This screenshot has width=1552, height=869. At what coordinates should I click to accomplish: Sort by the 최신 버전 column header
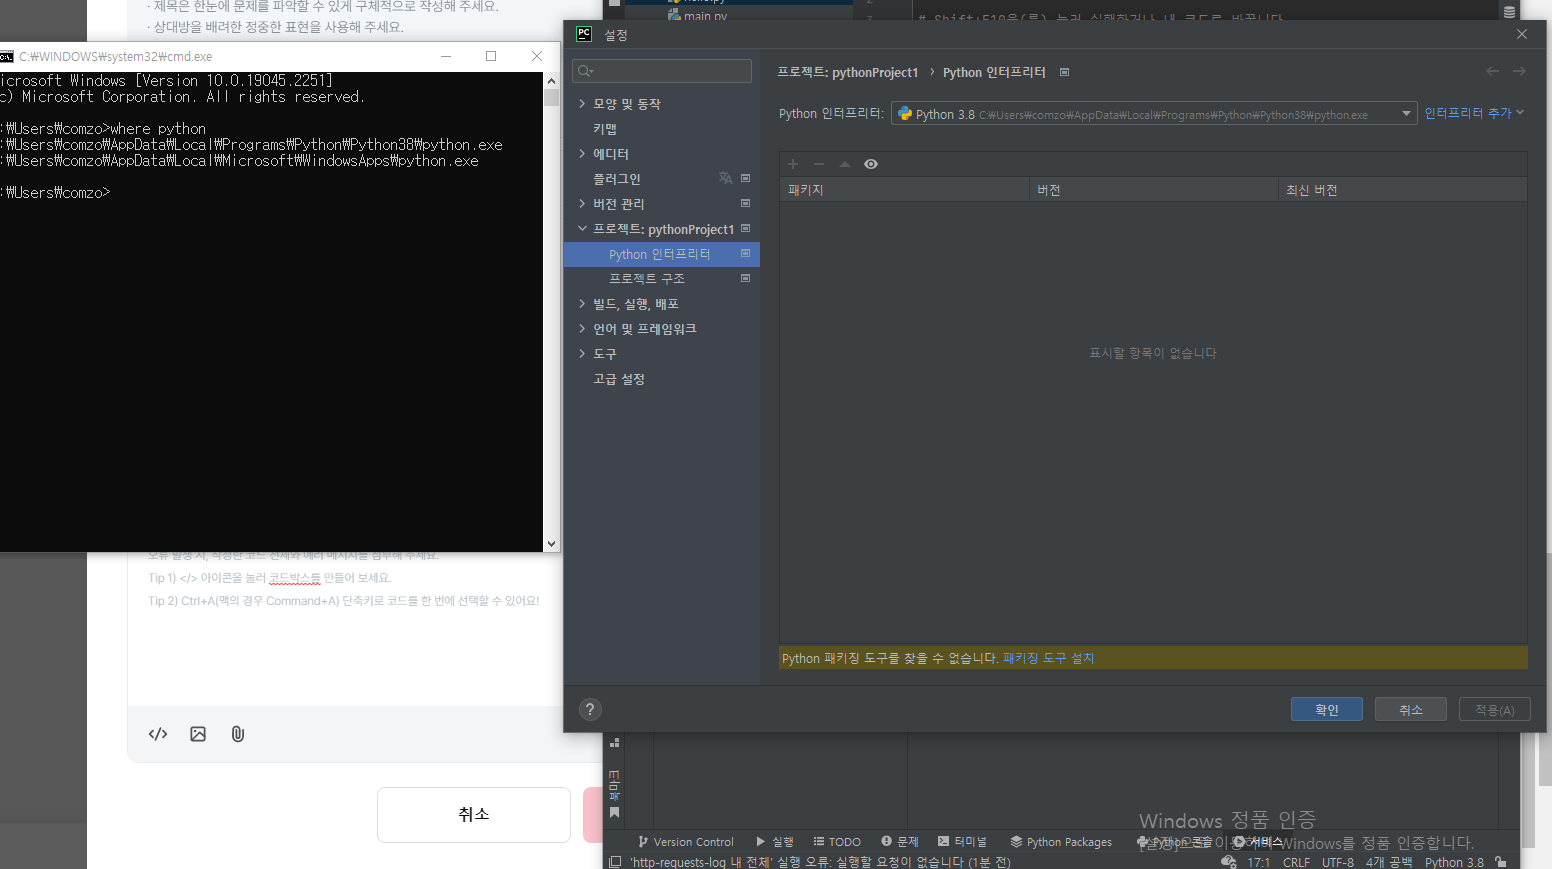click(1403, 190)
